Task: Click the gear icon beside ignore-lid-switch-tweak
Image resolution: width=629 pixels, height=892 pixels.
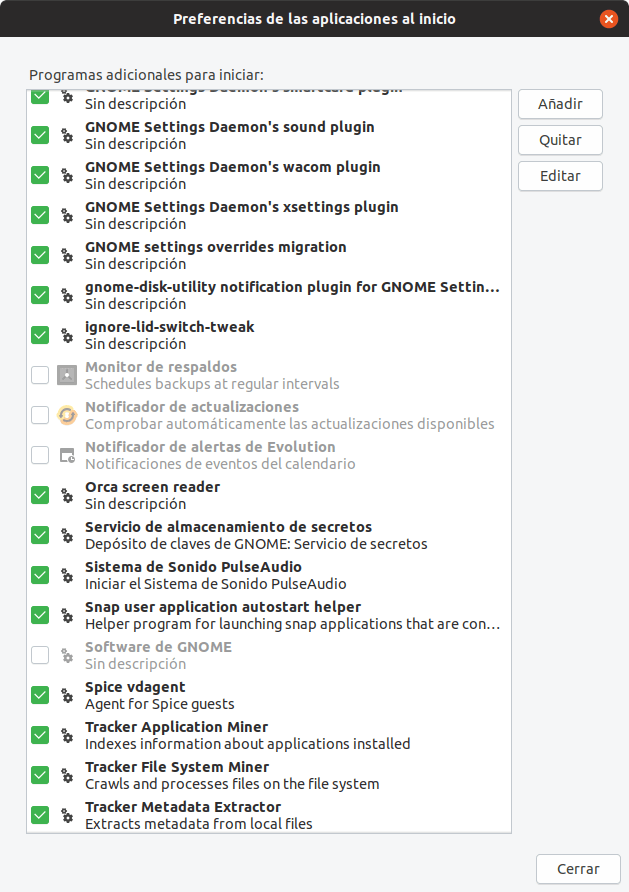Action: click(x=67, y=335)
